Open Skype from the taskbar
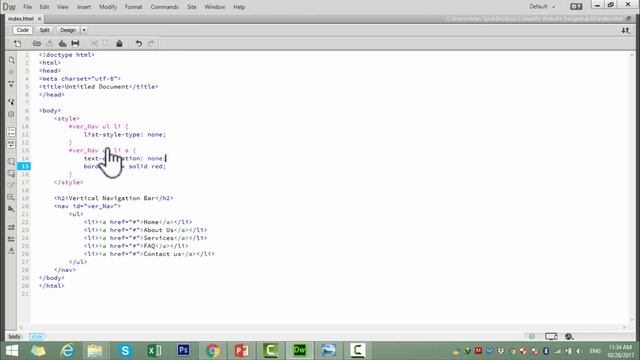The width and height of the screenshot is (640, 360). (x=125, y=351)
